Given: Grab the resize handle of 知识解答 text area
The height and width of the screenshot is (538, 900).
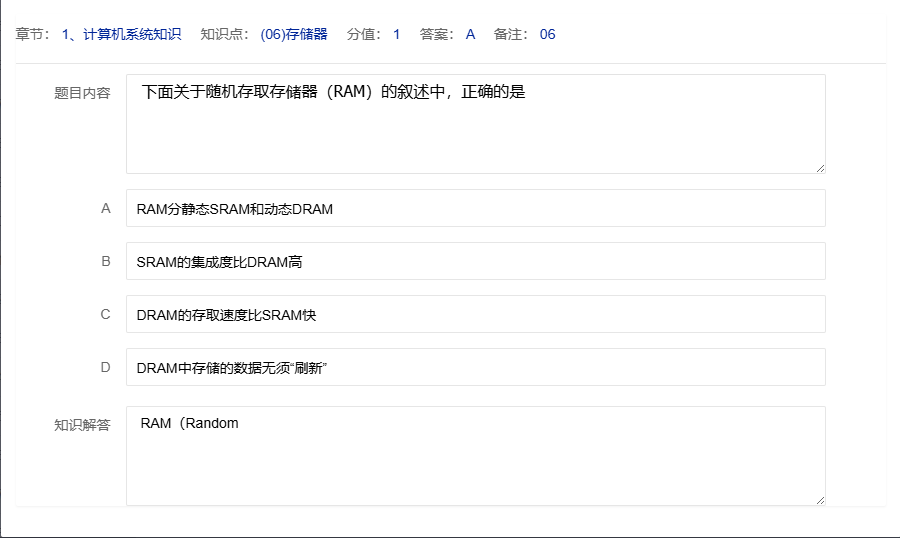Looking at the screenshot, I should (819, 499).
